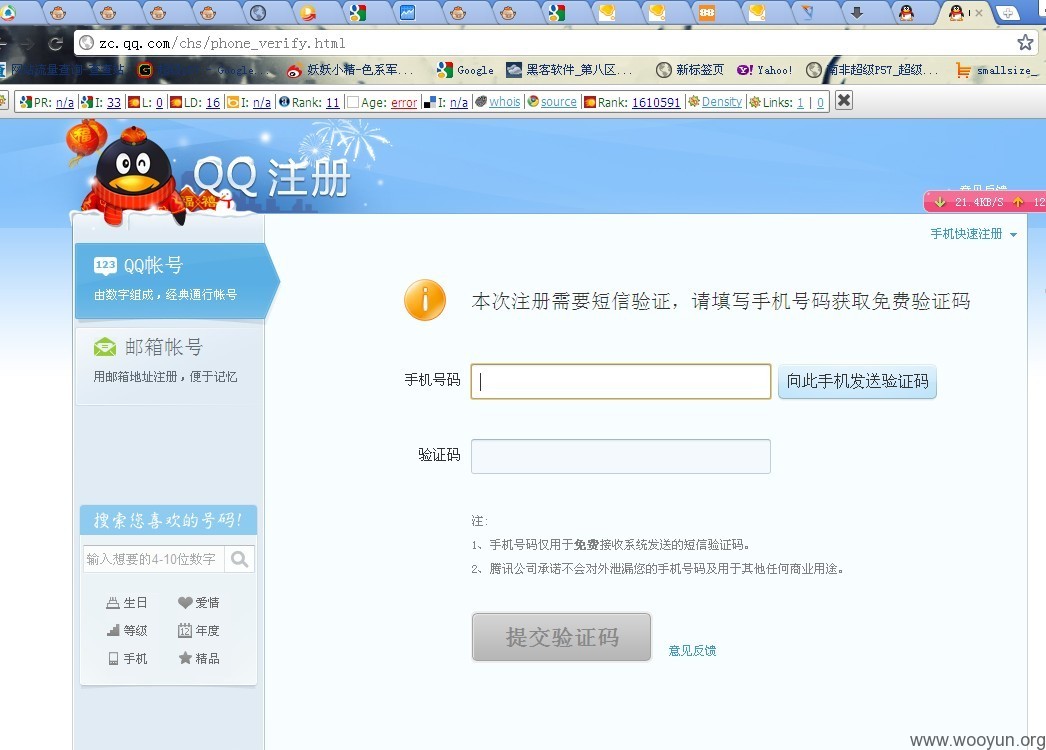This screenshot has height=750, width=1046.
Task: Close the SEO toolbar with X button
Action: tap(844, 101)
